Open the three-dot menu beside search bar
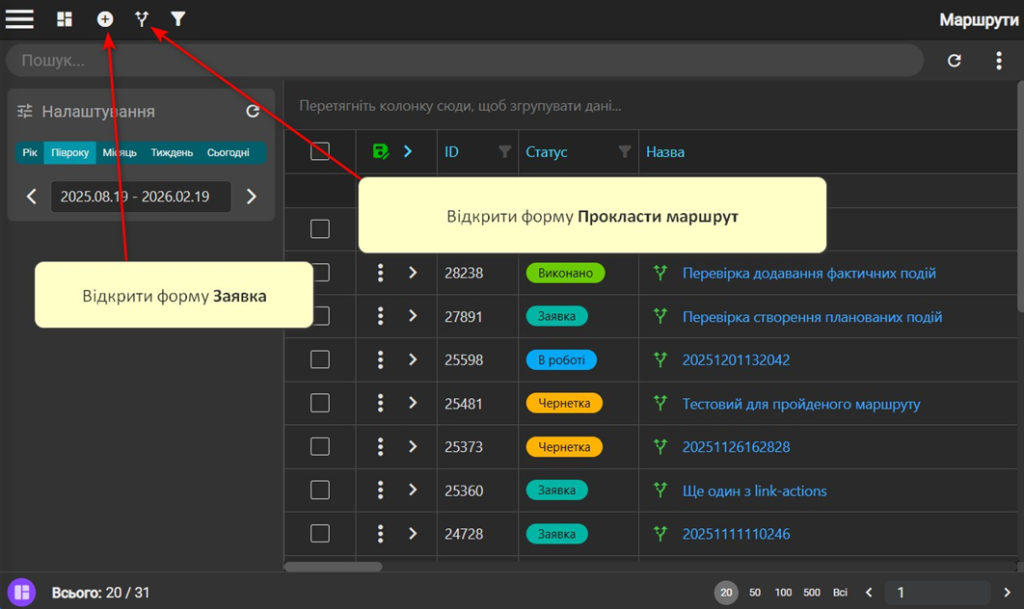Image resolution: width=1024 pixels, height=609 pixels. (999, 61)
